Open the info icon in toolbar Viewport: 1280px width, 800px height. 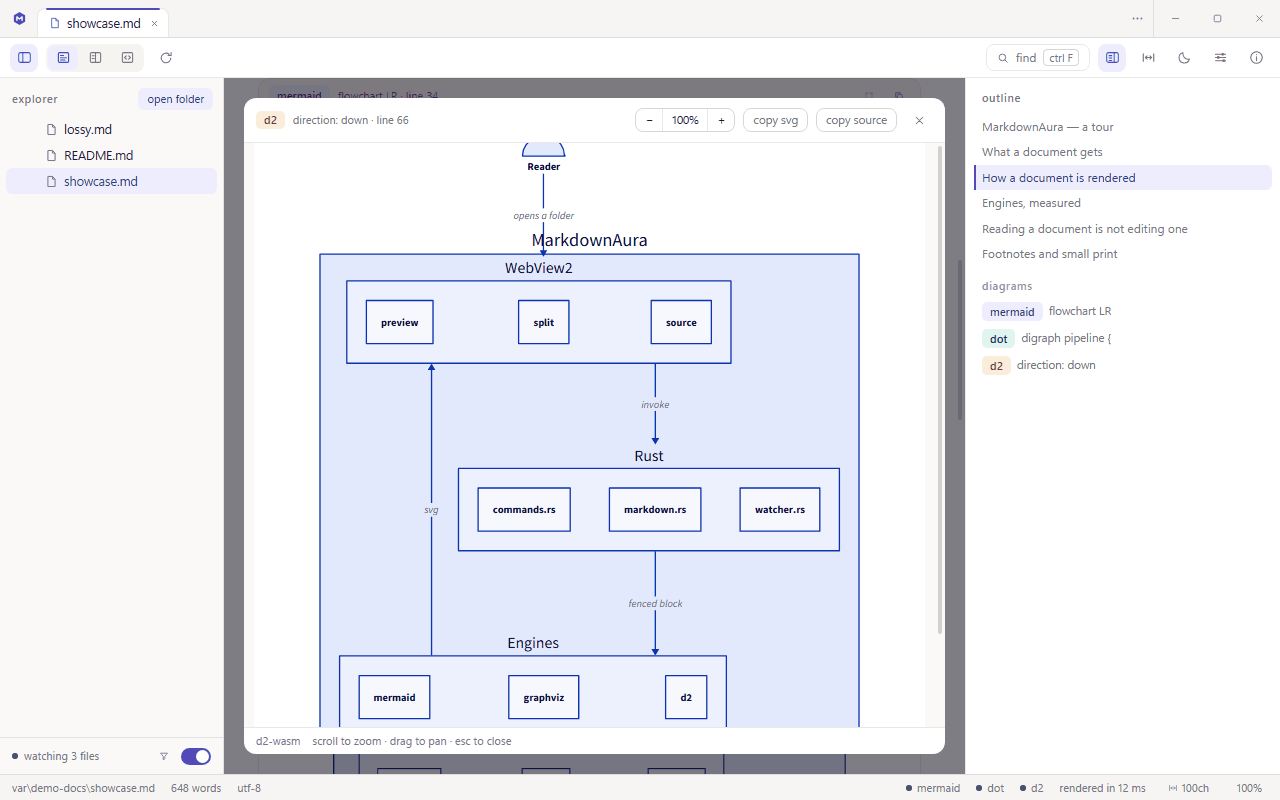(1256, 58)
